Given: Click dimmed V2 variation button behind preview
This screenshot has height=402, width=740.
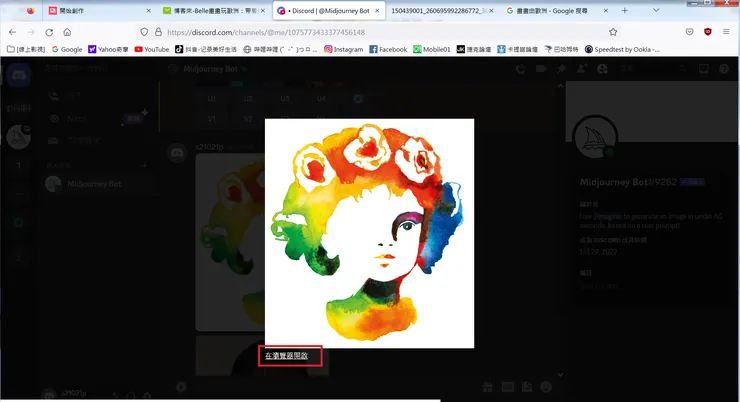Looking at the screenshot, I should (x=248, y=119).
